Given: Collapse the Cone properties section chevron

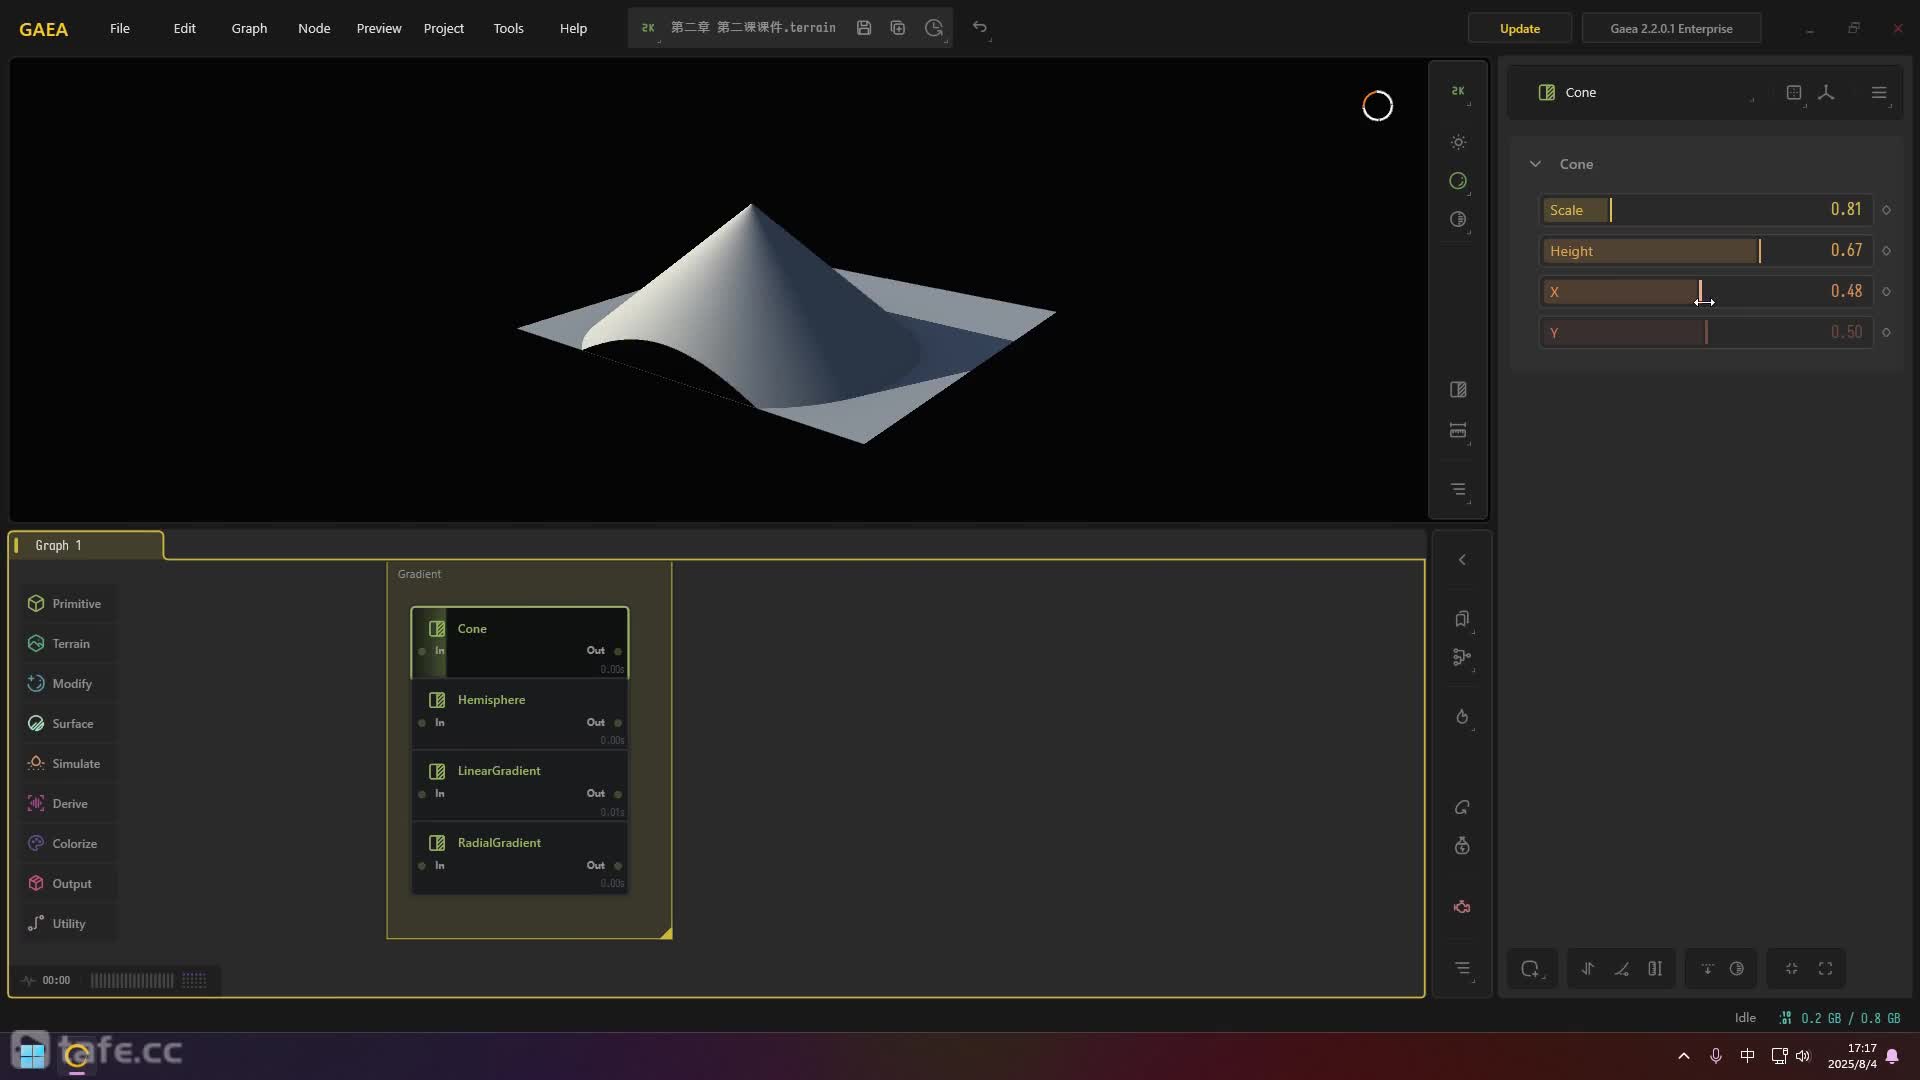Looking at the screenshot, I should [x=1535, y=164].
